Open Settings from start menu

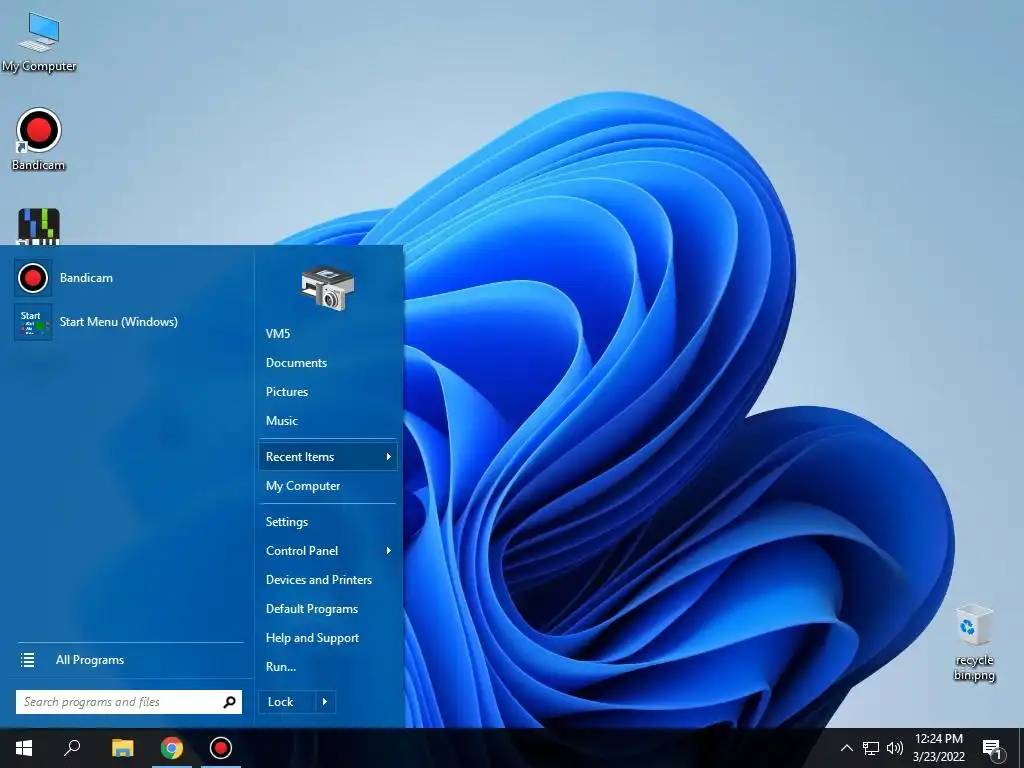pos(327,522)
